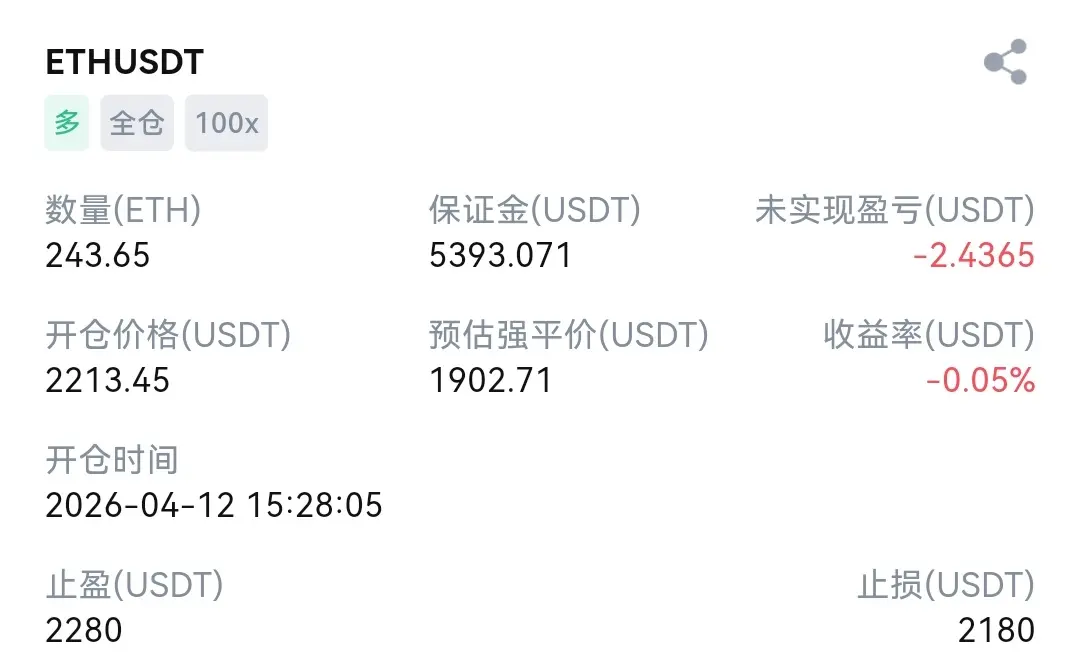Tap the 未实现盈亏(USDT) label
This screenshot has width=1080, height=660.
point(894,210)
